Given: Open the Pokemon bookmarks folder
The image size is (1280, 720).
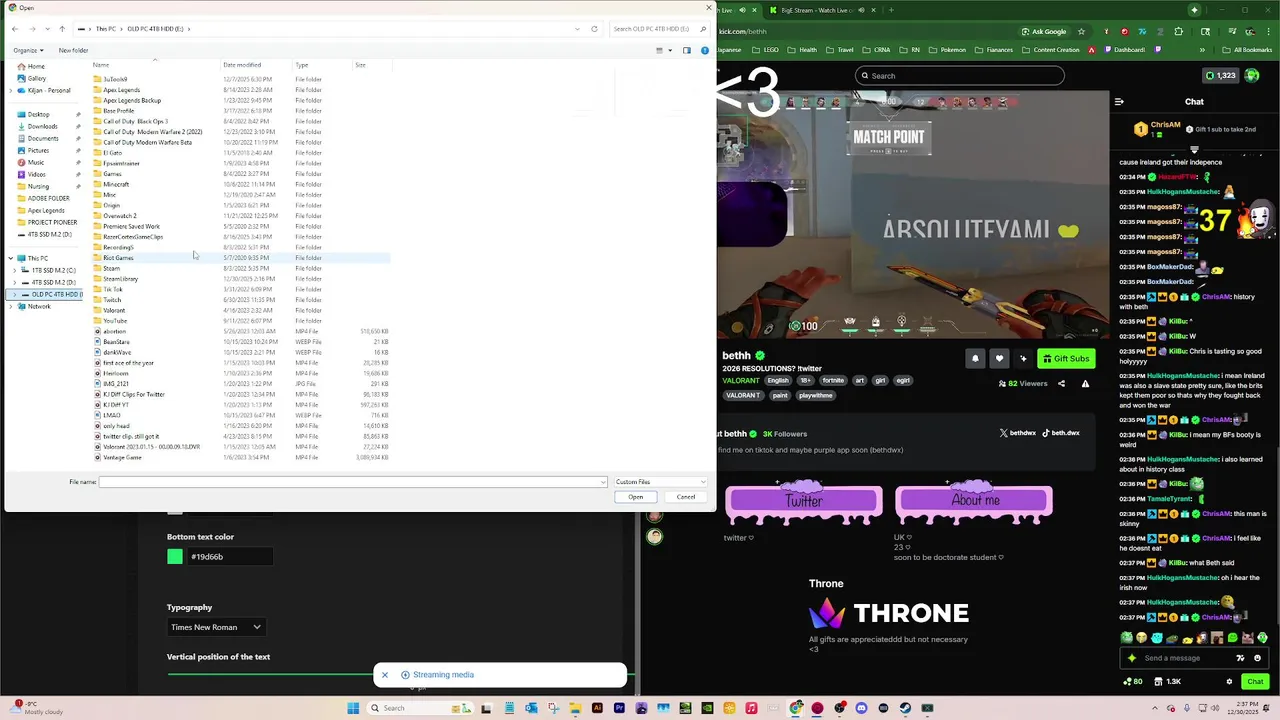Looking at the screenshot, I should pos(948,49).
